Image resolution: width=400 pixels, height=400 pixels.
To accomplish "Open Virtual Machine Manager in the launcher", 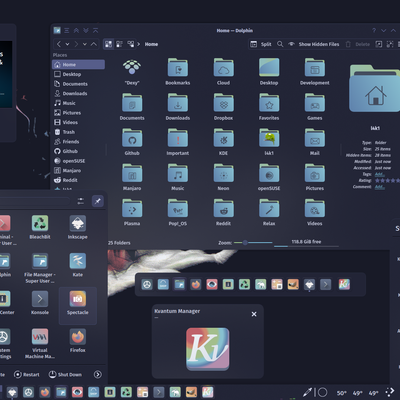I will [x=40, y=343].
